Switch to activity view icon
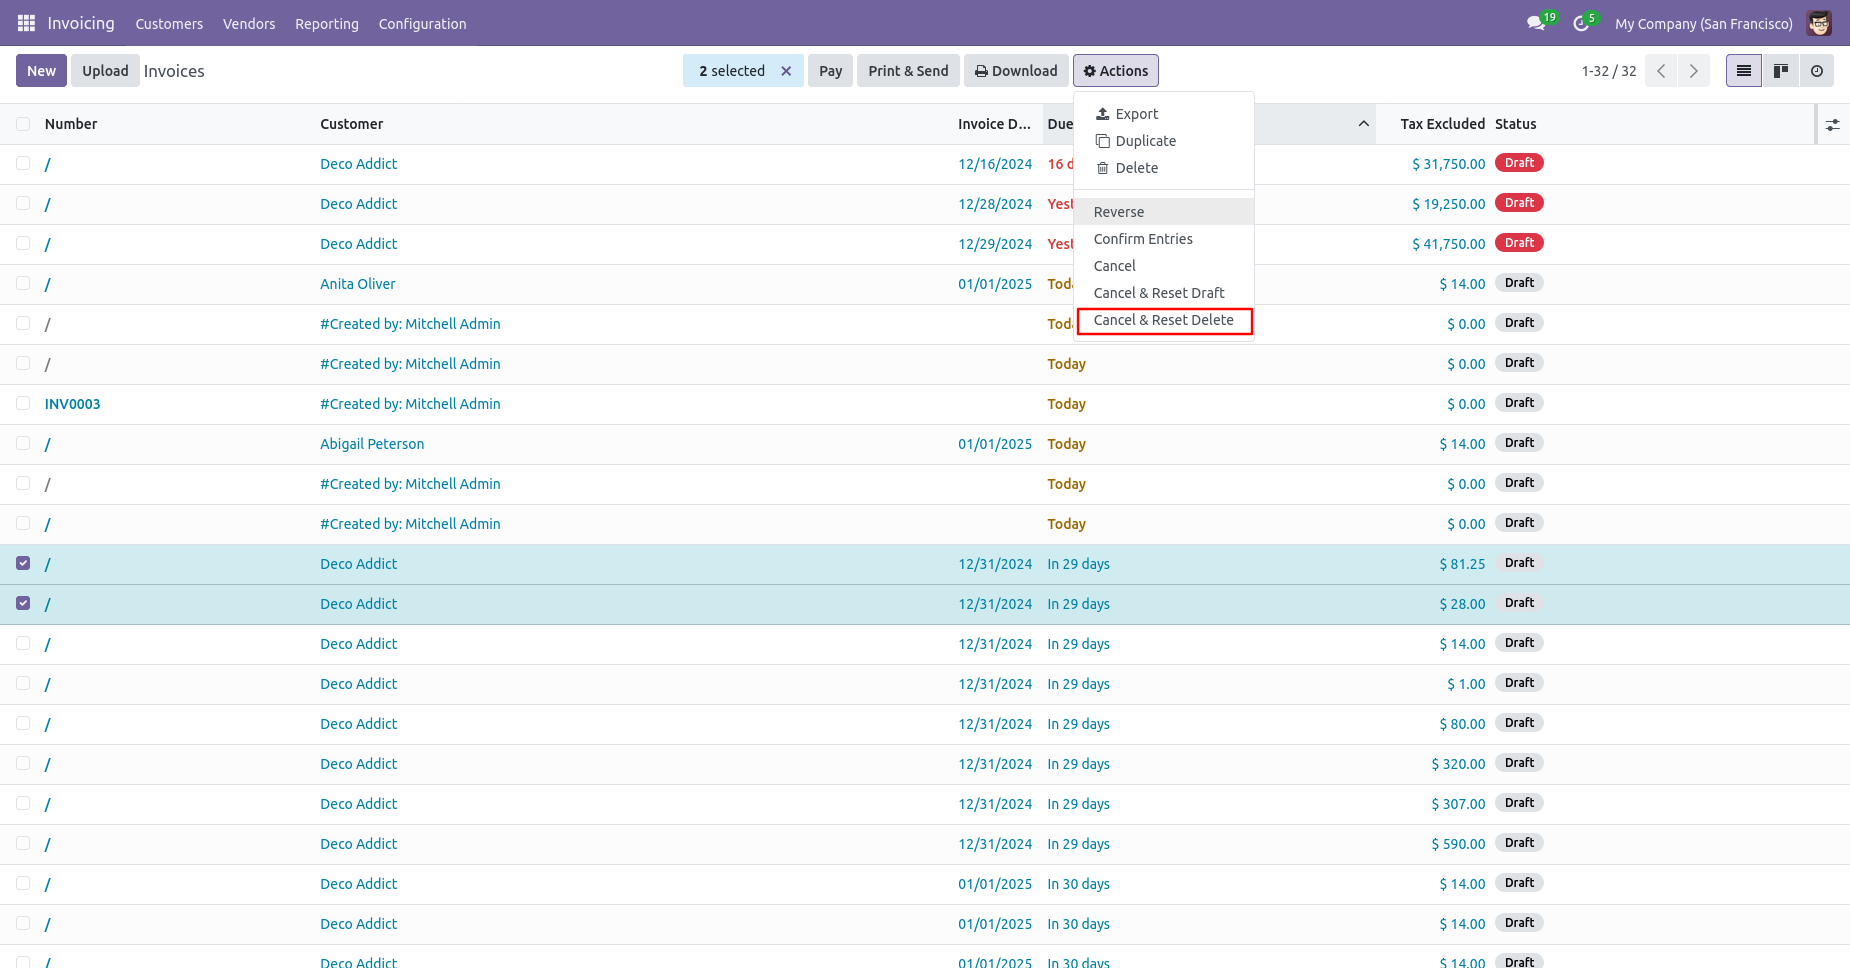The width and height of the screenshot is (1850, 968). [1817, 71]
